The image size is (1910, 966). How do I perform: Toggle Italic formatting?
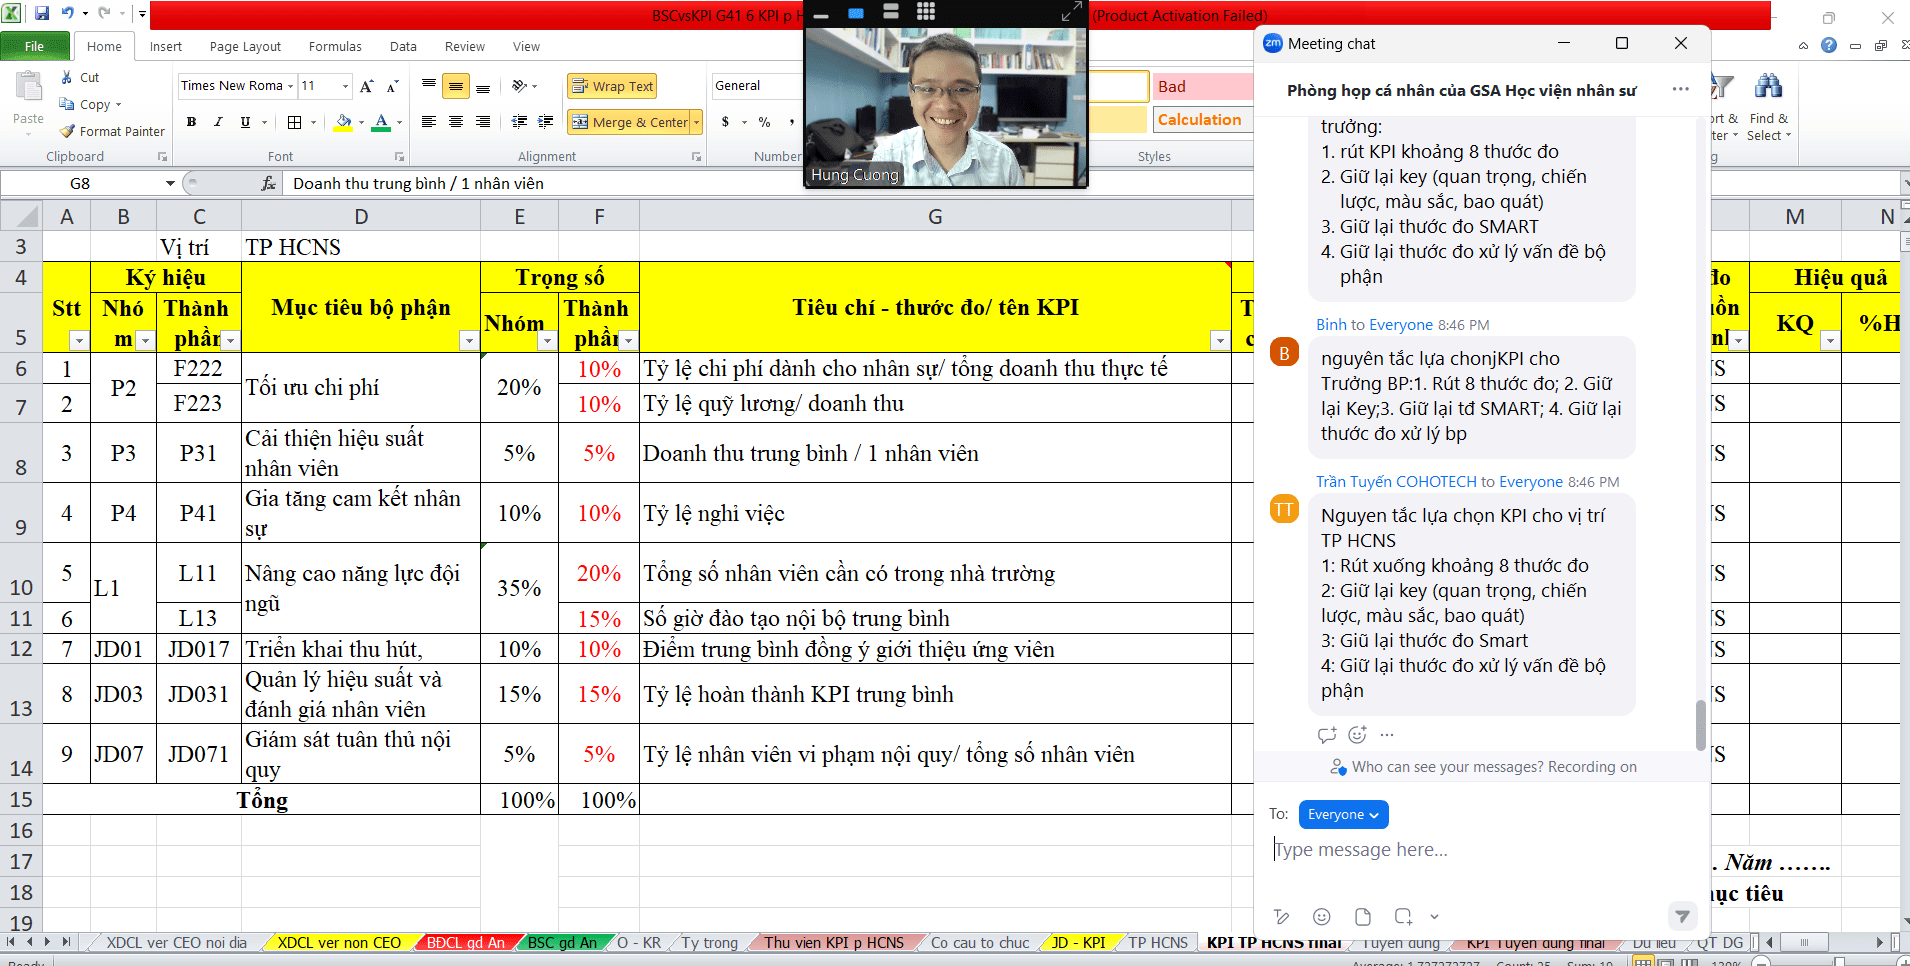218,122
